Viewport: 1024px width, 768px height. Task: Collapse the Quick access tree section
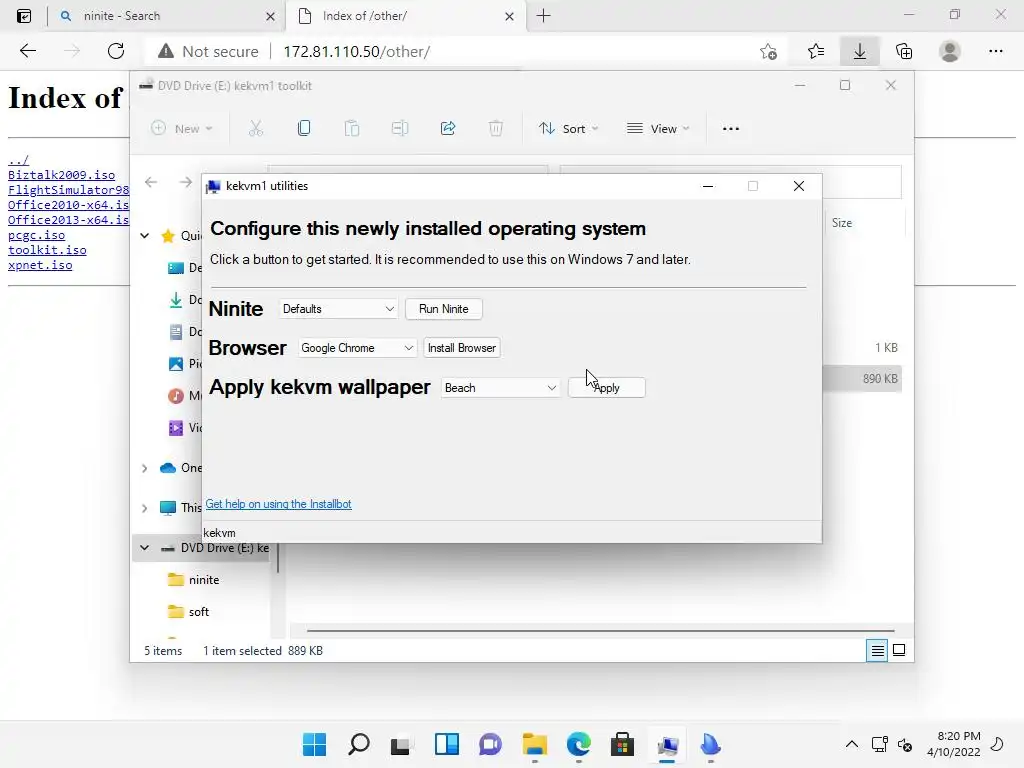(x=145, y=236)
